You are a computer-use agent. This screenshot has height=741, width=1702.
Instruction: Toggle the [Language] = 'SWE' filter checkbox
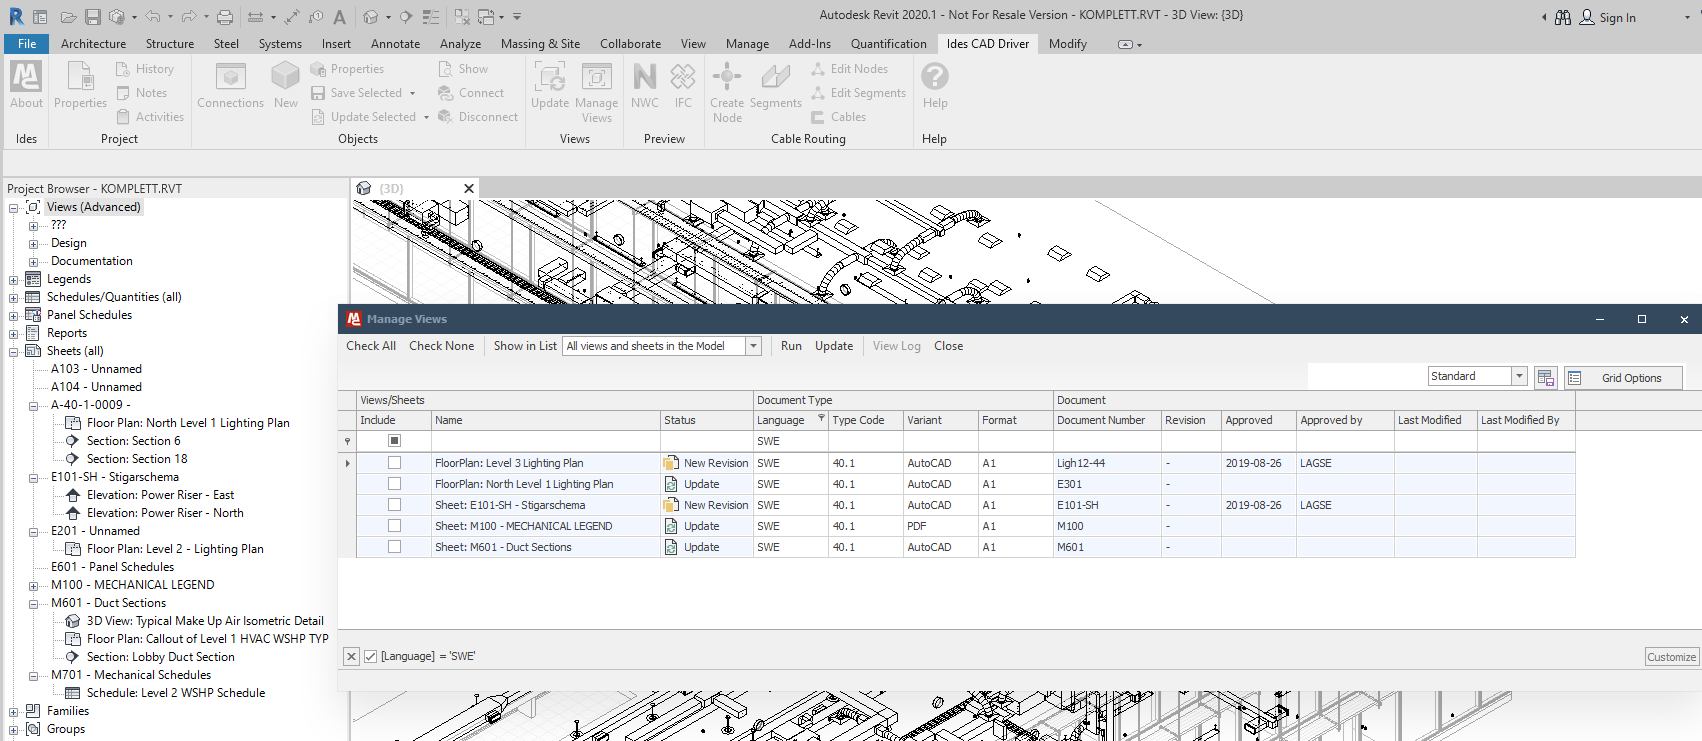click(371, 656)
